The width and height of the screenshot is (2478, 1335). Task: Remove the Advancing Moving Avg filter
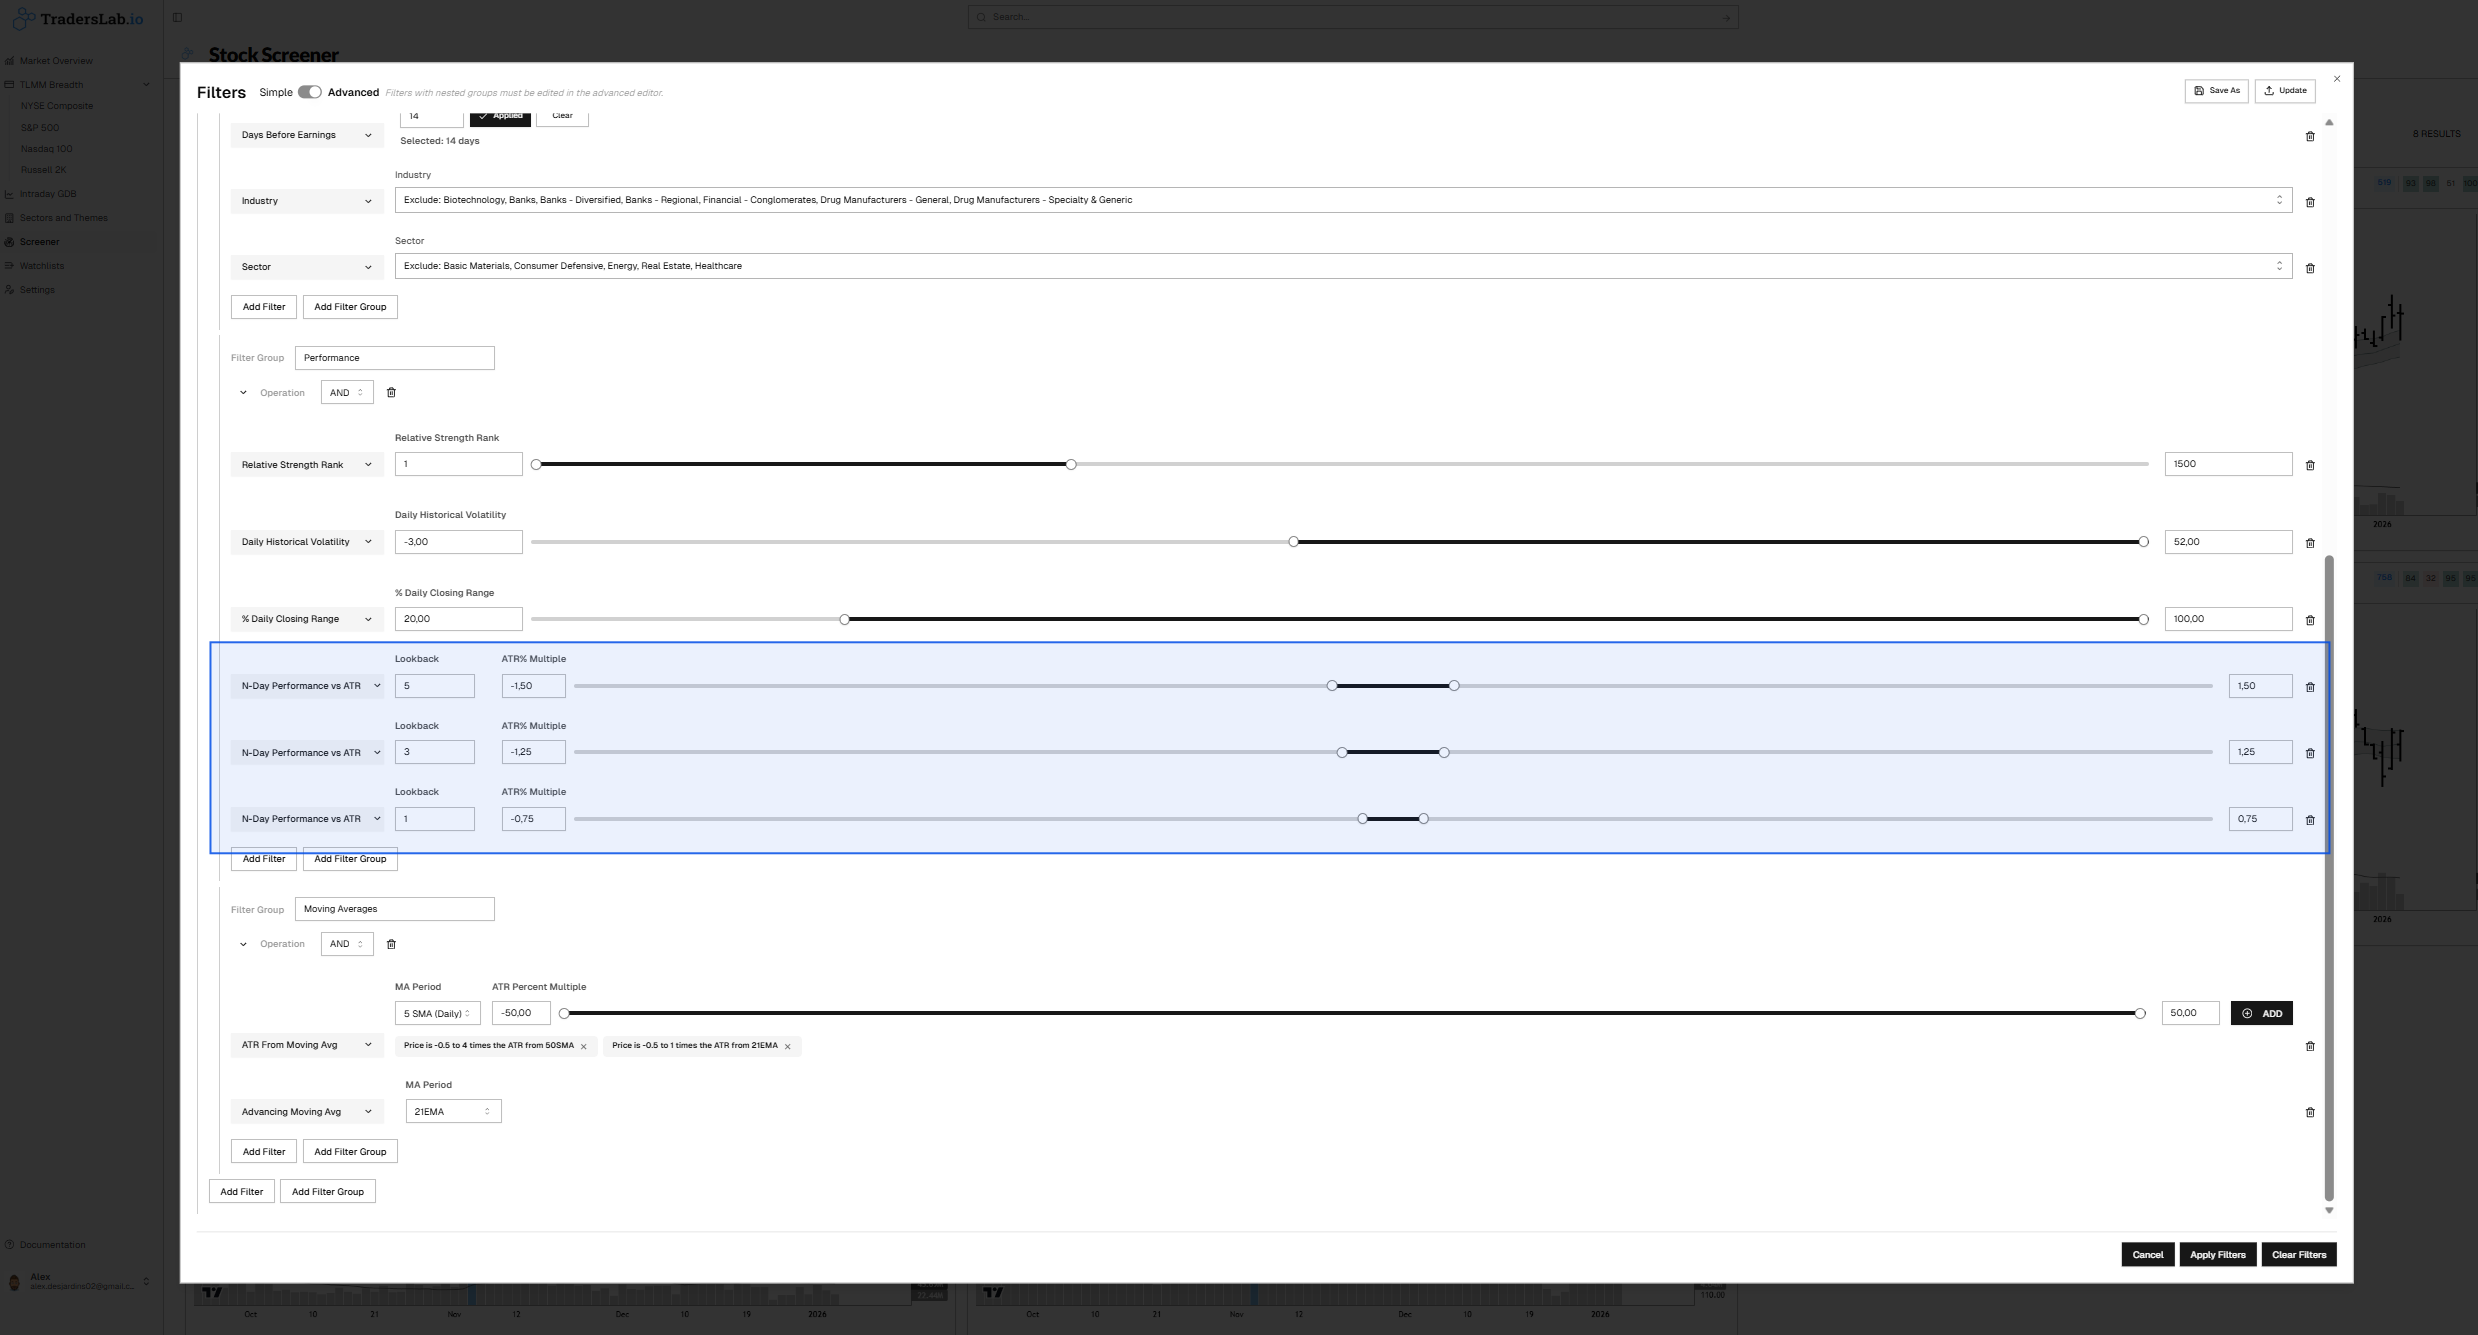[2309, 1112]
